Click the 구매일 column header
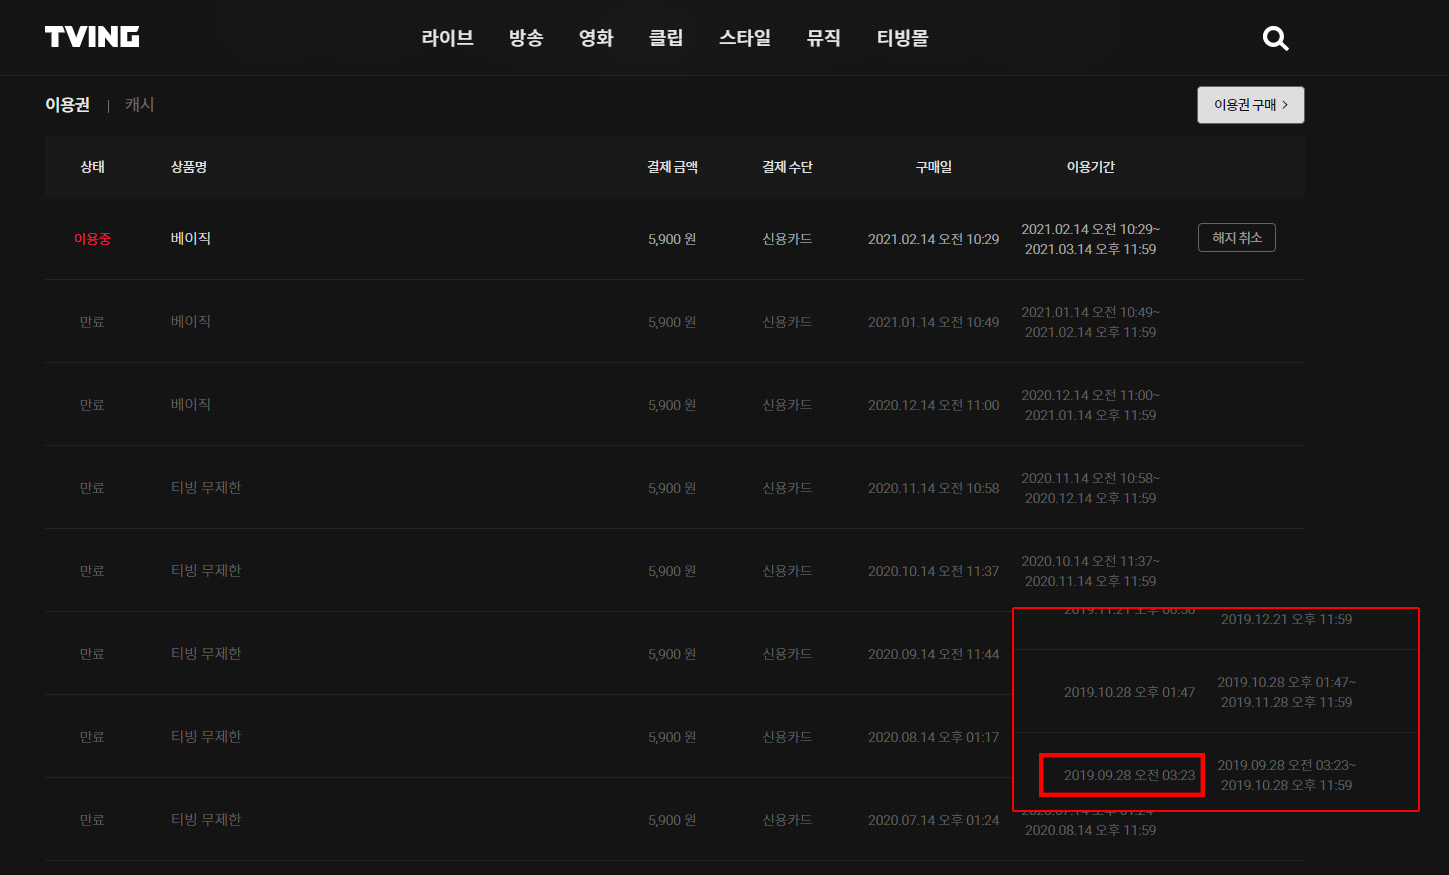Image resolution: width=1449 pixels, height=875 pixels. 934,167
